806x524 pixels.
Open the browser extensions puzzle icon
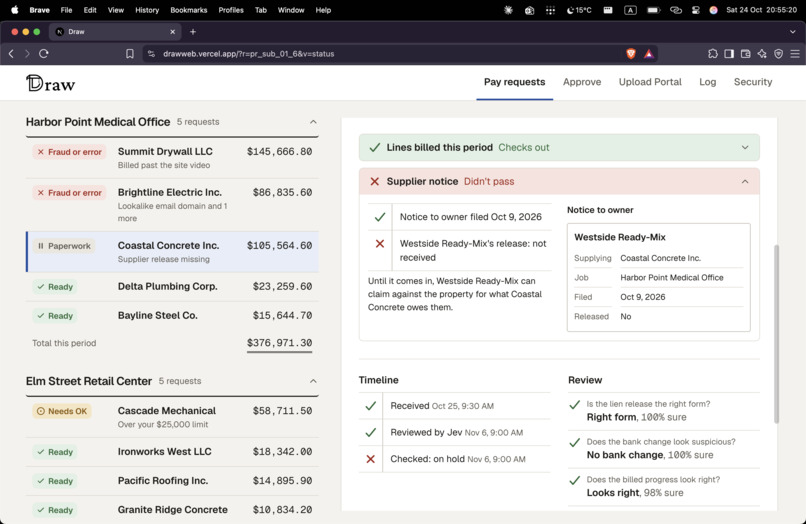point(712,53)
